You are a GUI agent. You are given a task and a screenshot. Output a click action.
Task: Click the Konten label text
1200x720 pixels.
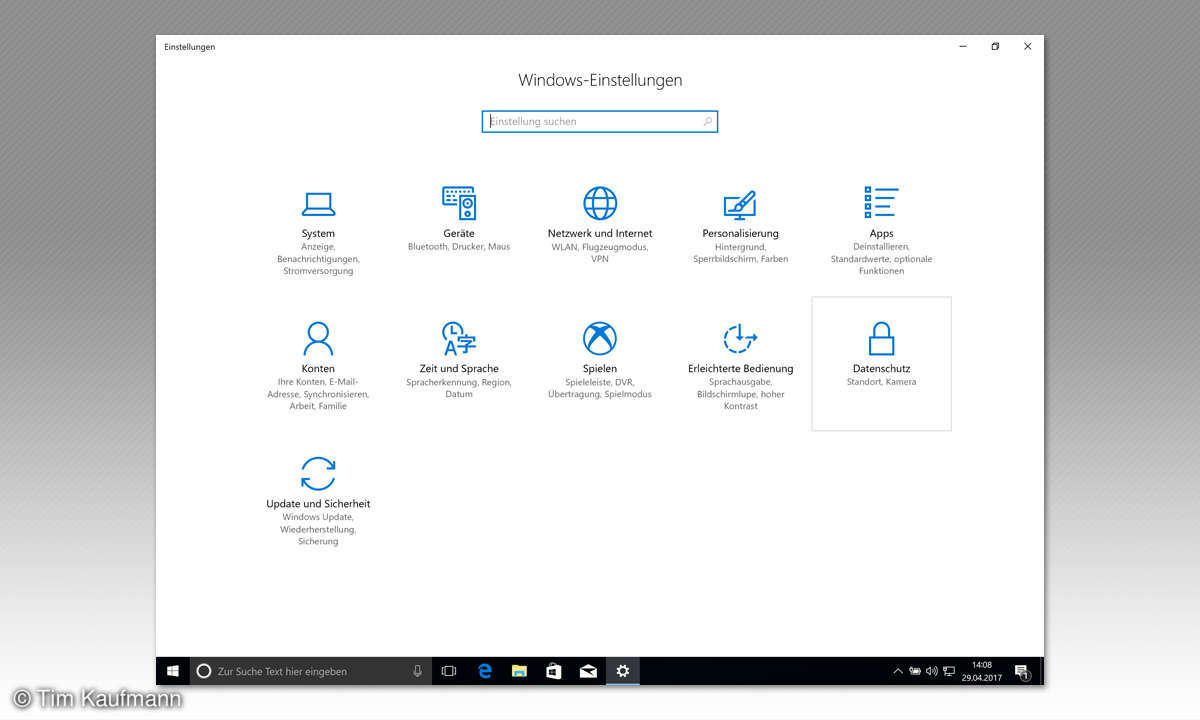click(x=318, y=369)
